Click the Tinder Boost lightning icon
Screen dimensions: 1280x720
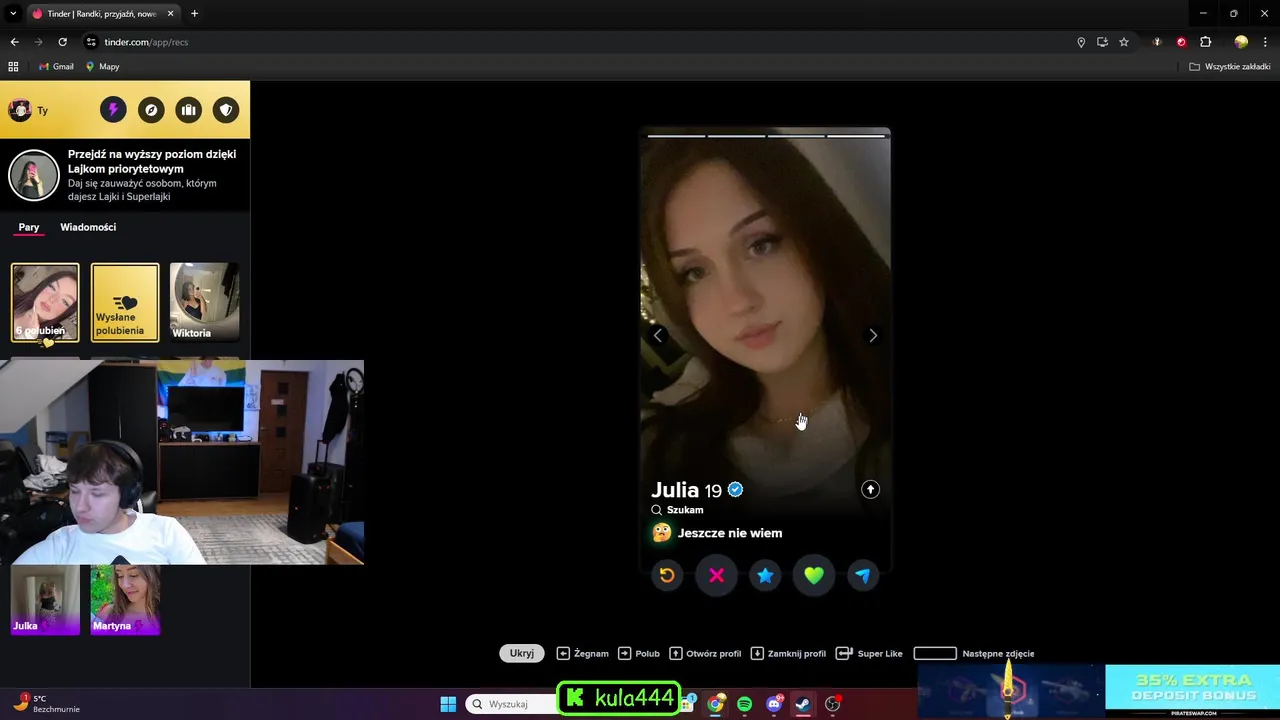click(x=113, y=110)
